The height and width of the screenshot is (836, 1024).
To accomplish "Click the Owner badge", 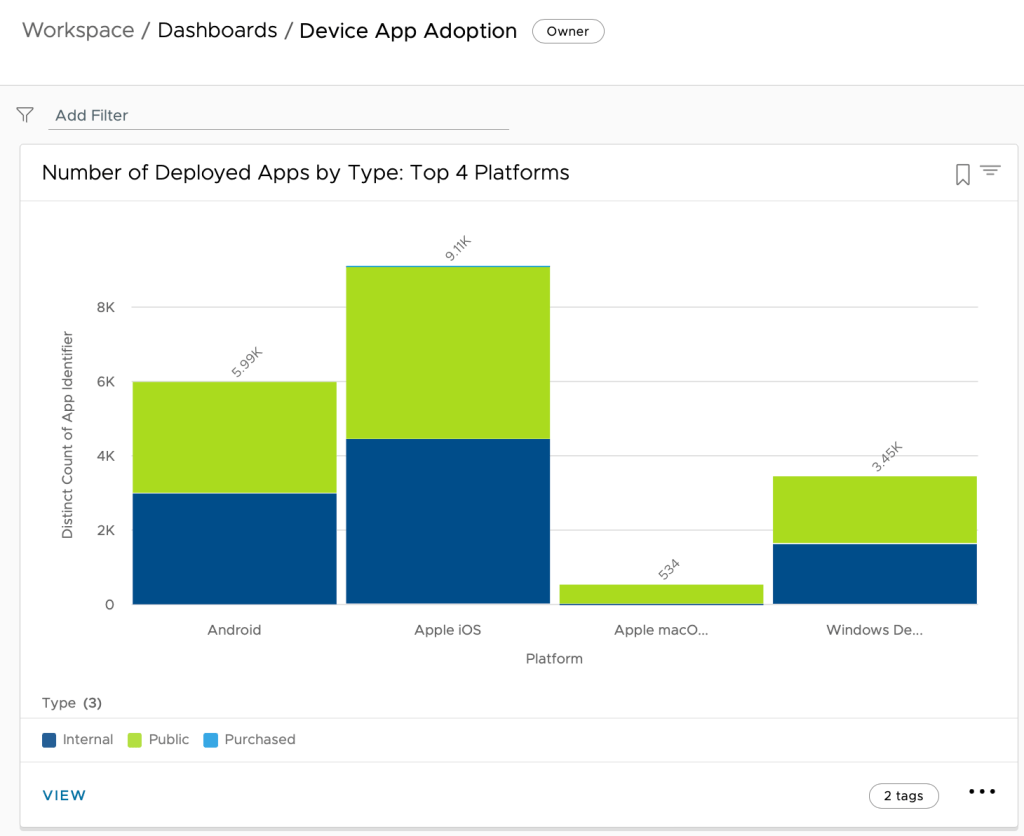I will [x=567, y=32].
